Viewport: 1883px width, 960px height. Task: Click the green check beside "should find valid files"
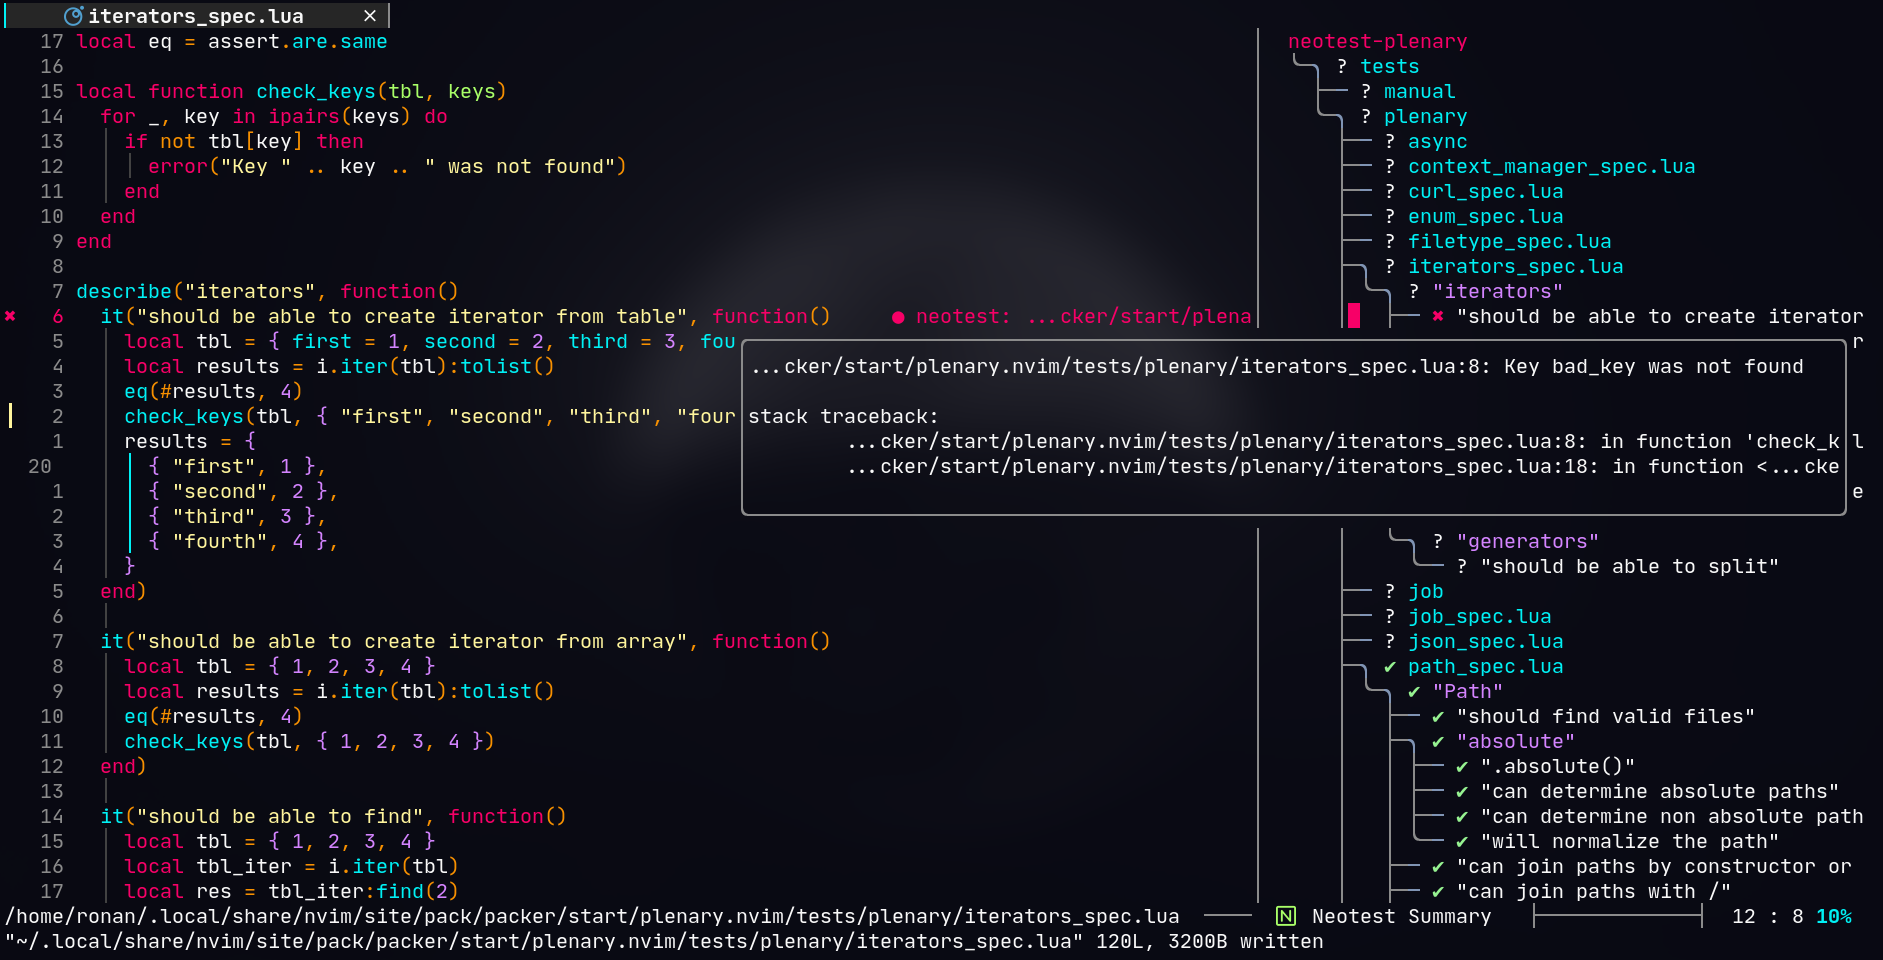1438,716
